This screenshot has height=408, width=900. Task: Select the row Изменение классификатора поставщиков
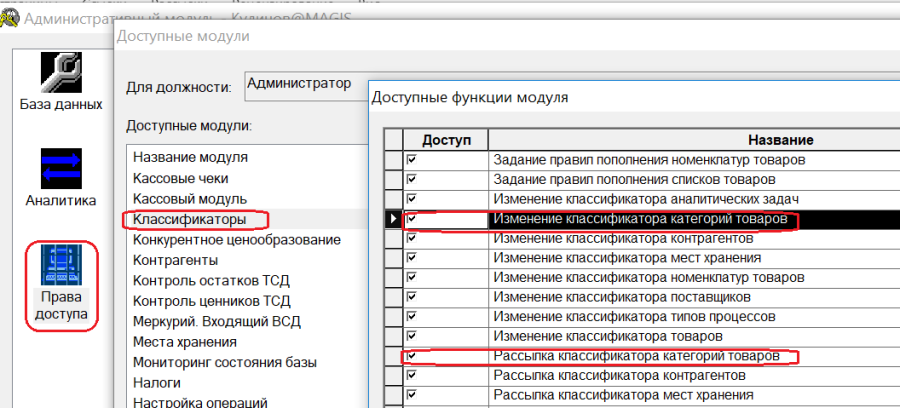click(622, 297)
